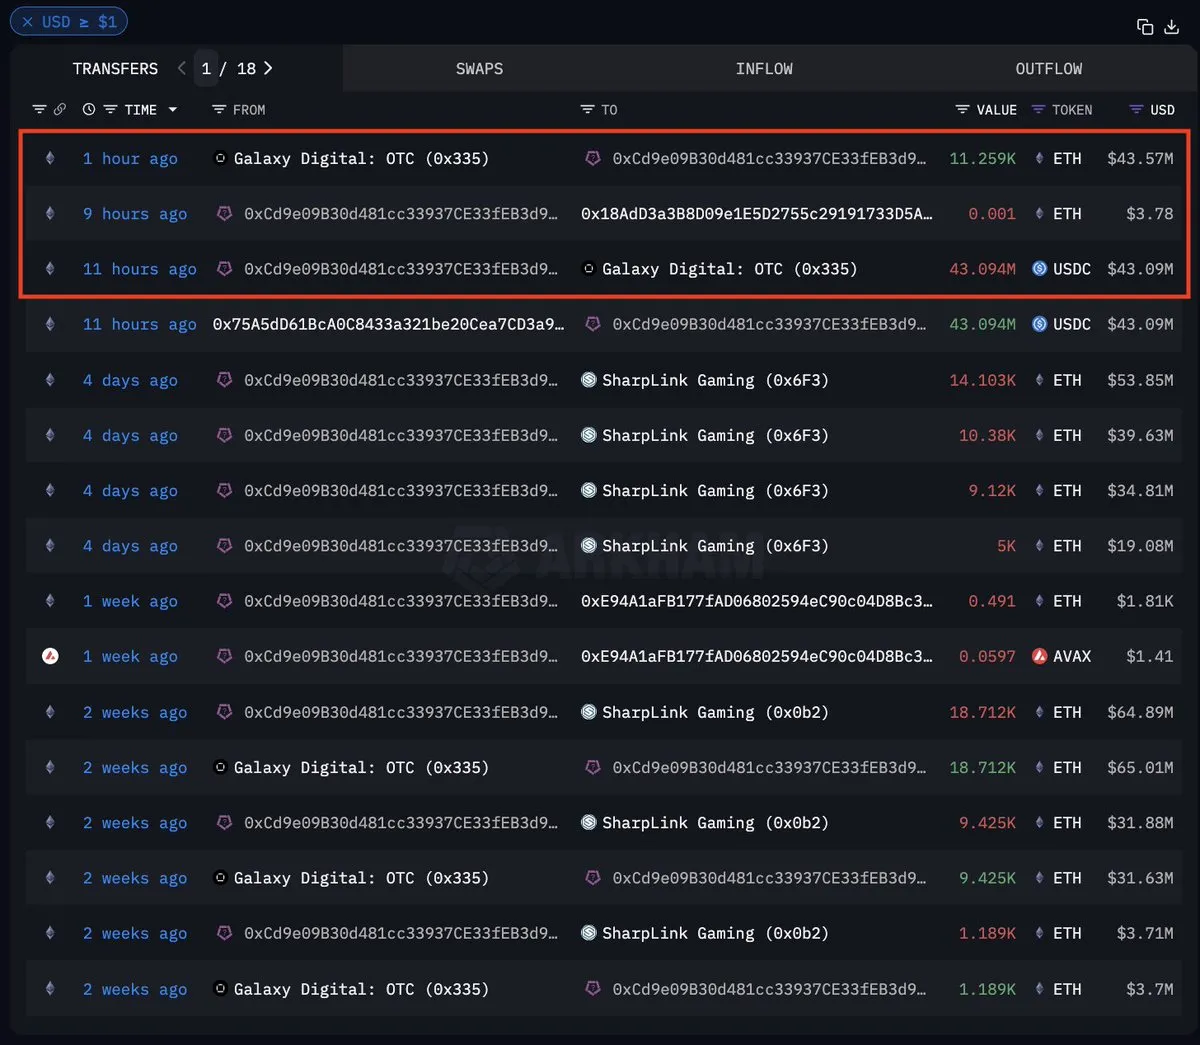Click the clock icon in header
Screen dimensions: 1200x1045
tap(89, 109)
